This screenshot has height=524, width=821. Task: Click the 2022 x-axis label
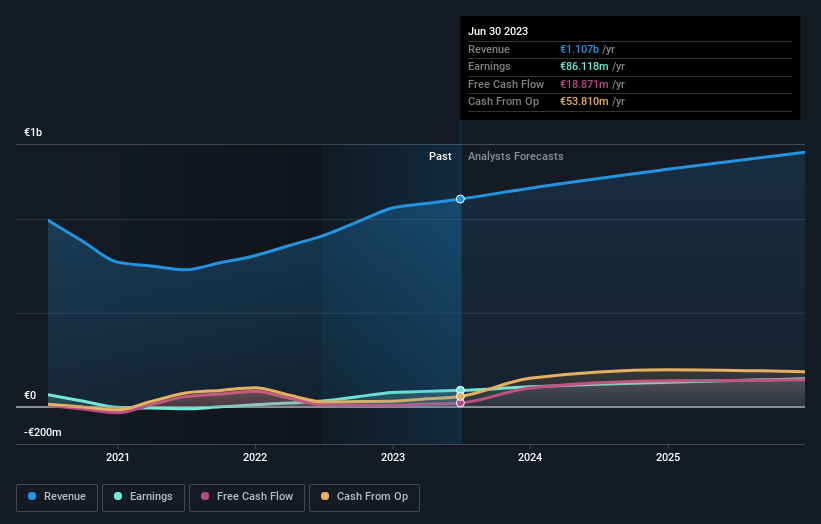(255, 458)
